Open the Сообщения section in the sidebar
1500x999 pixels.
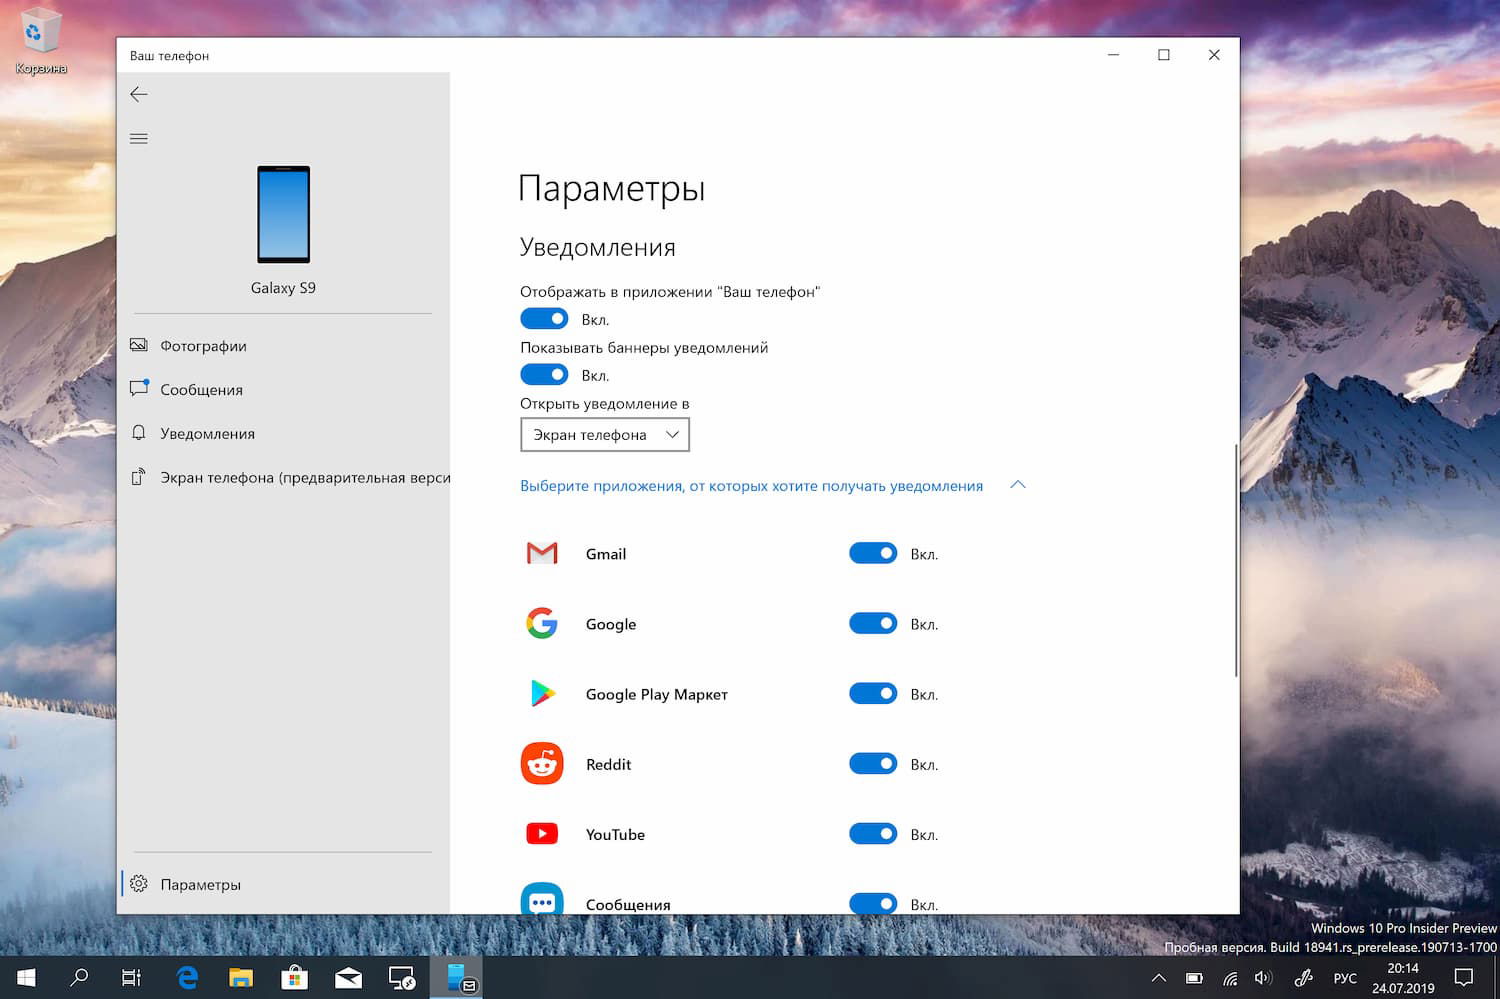pyautogui.click(x=283, y=390)
